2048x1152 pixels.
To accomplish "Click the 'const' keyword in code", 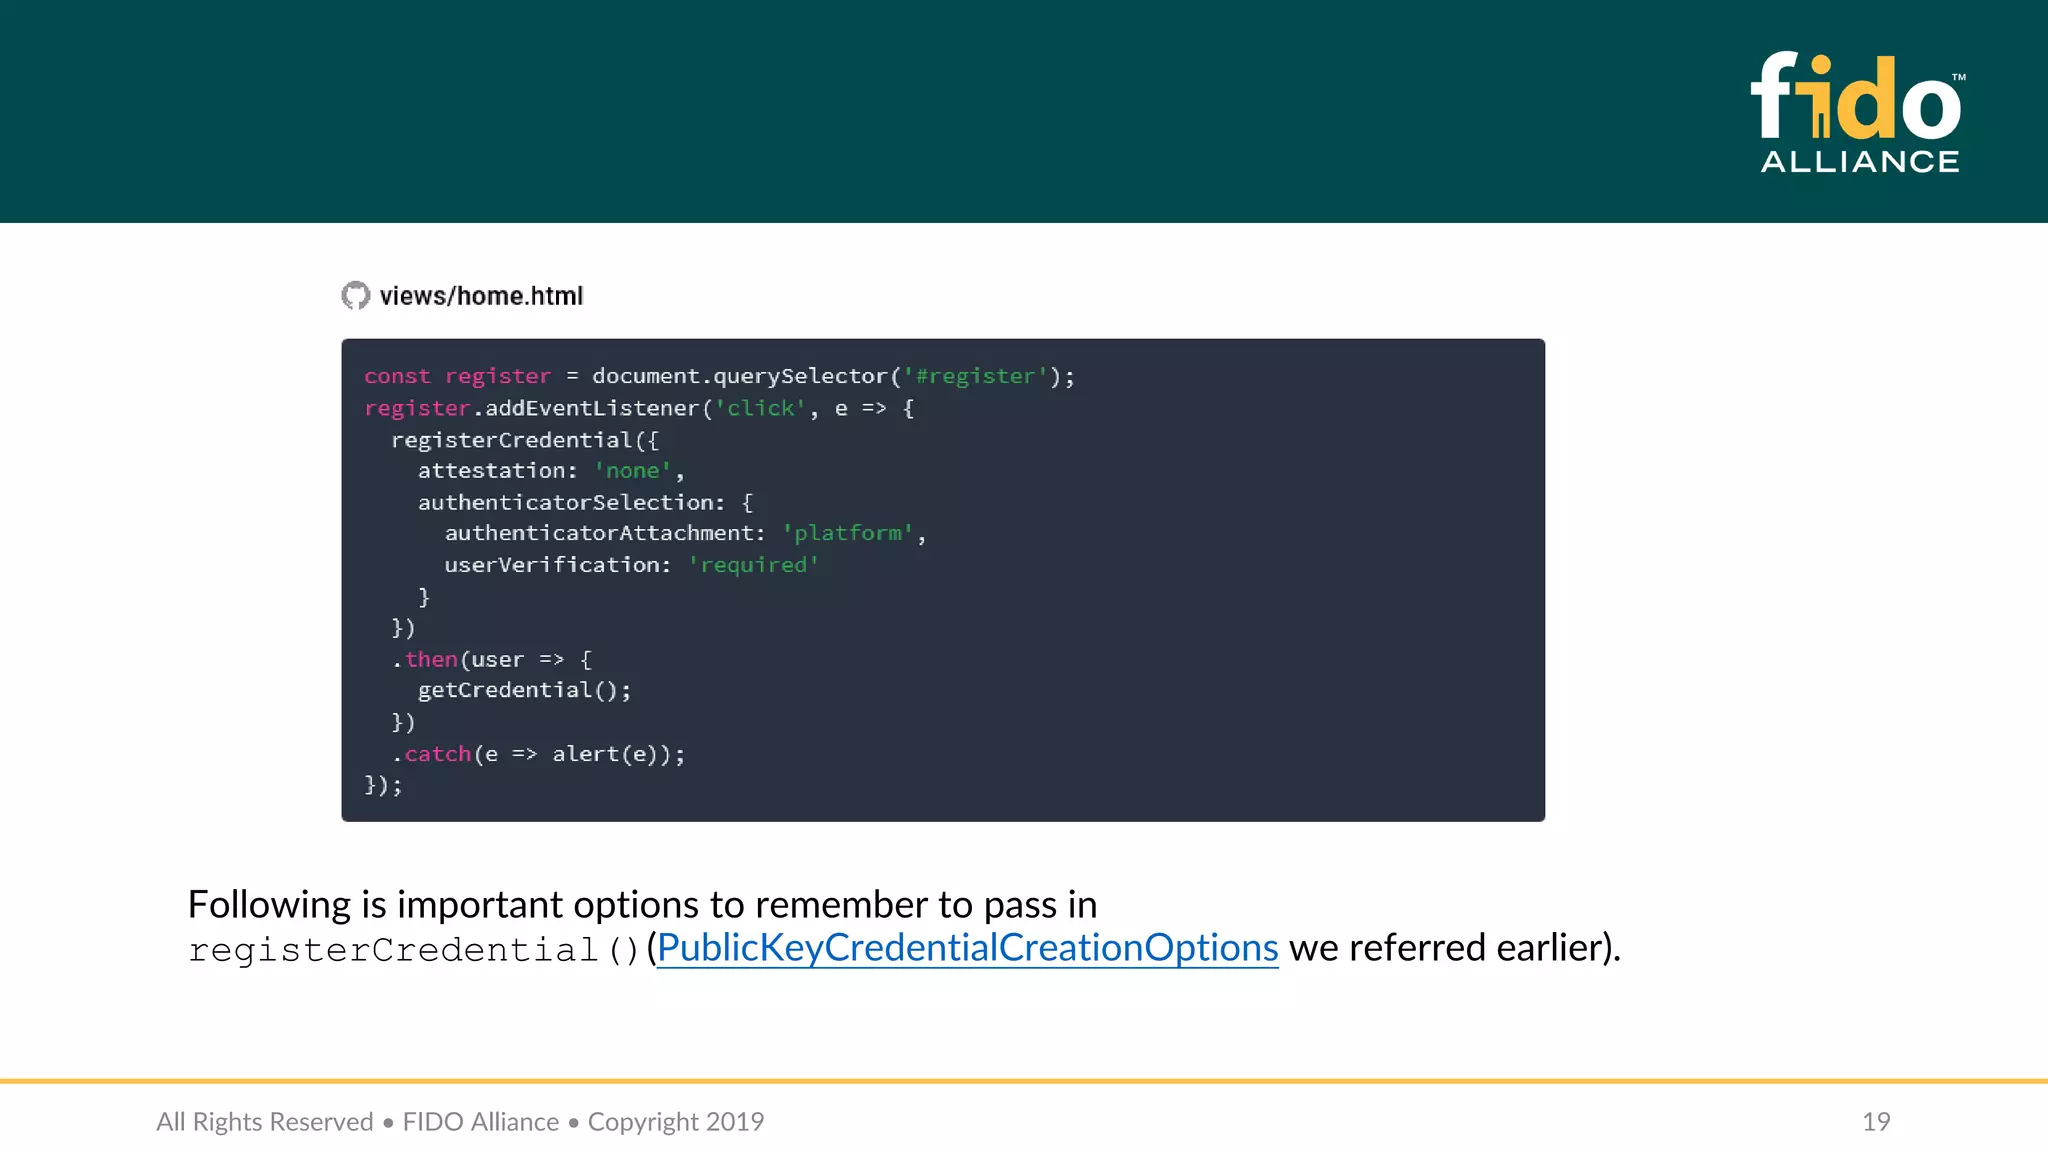I will [397, 377].
